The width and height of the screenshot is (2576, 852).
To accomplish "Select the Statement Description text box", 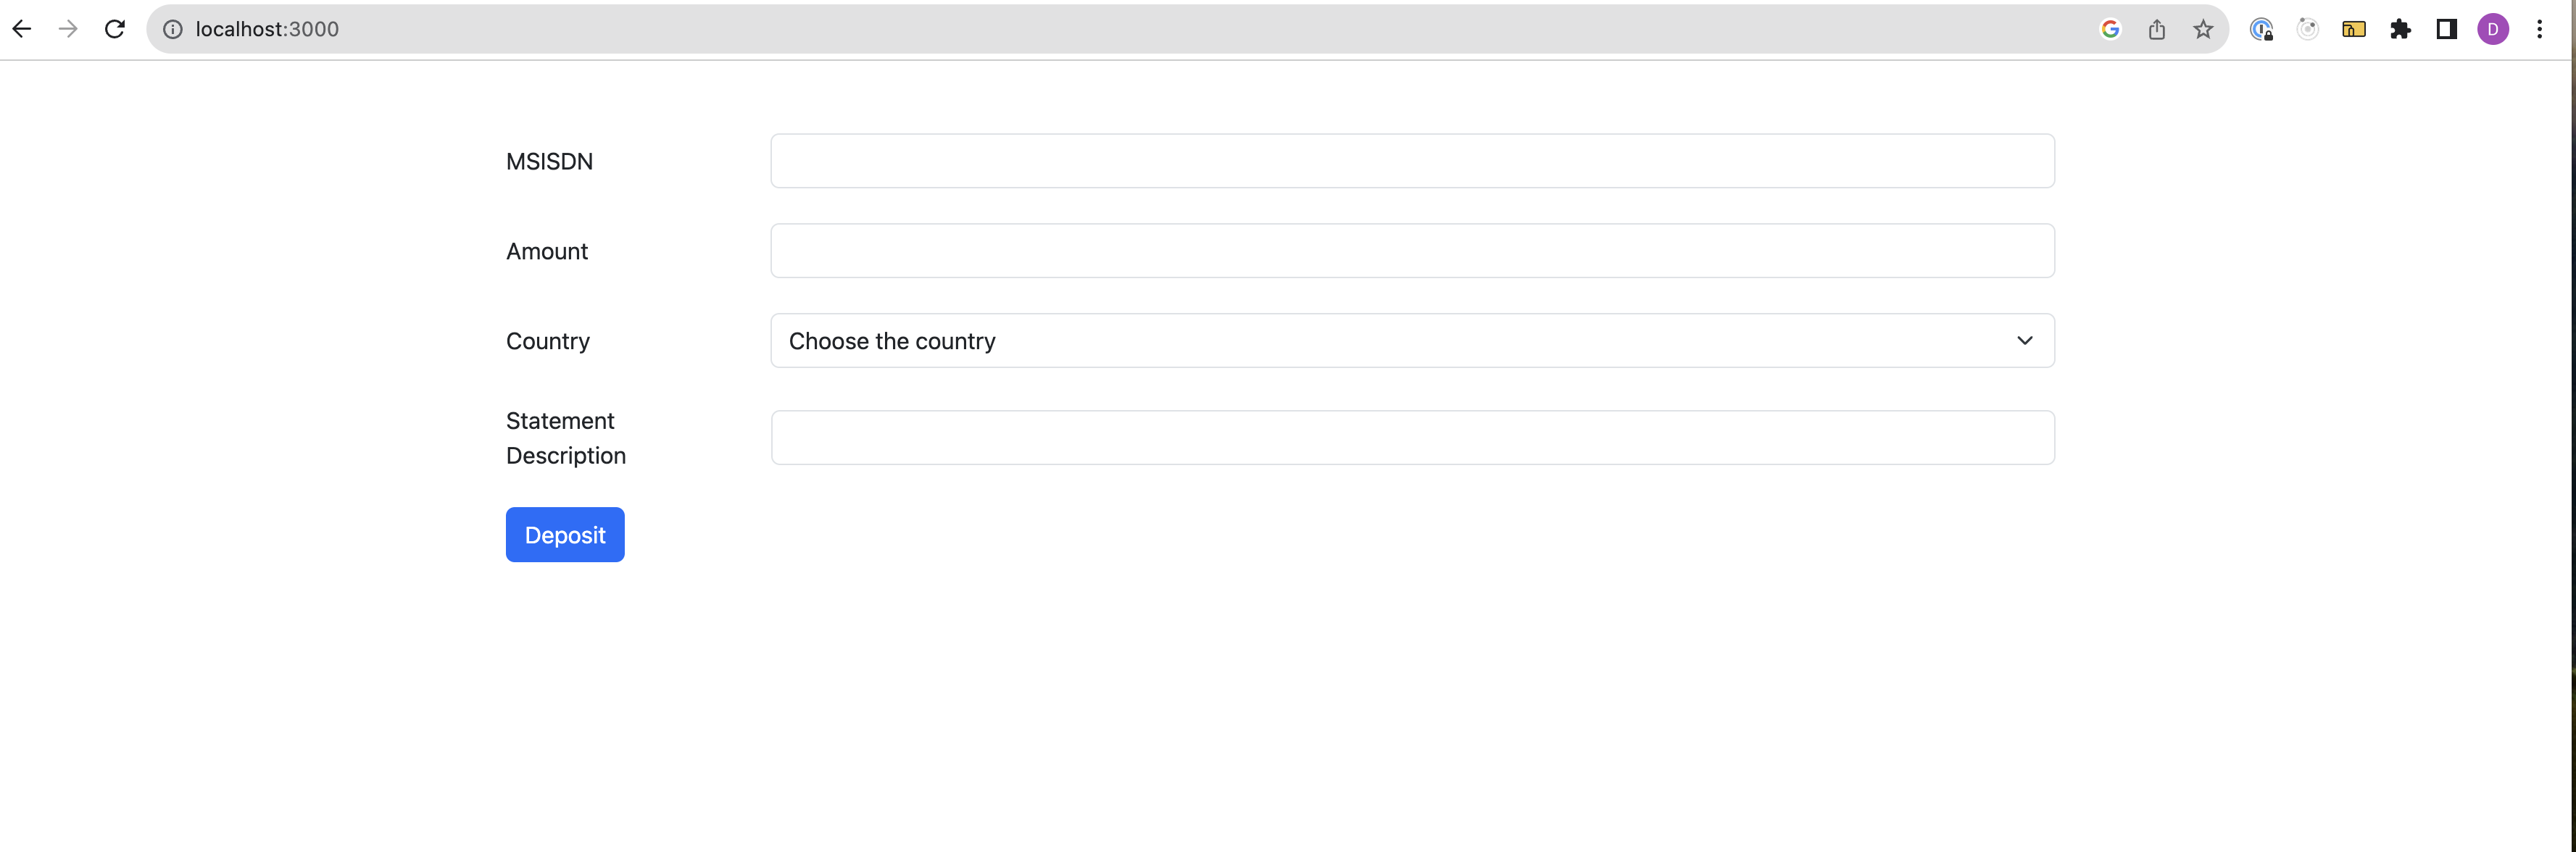I will [x=1412, y=438].
